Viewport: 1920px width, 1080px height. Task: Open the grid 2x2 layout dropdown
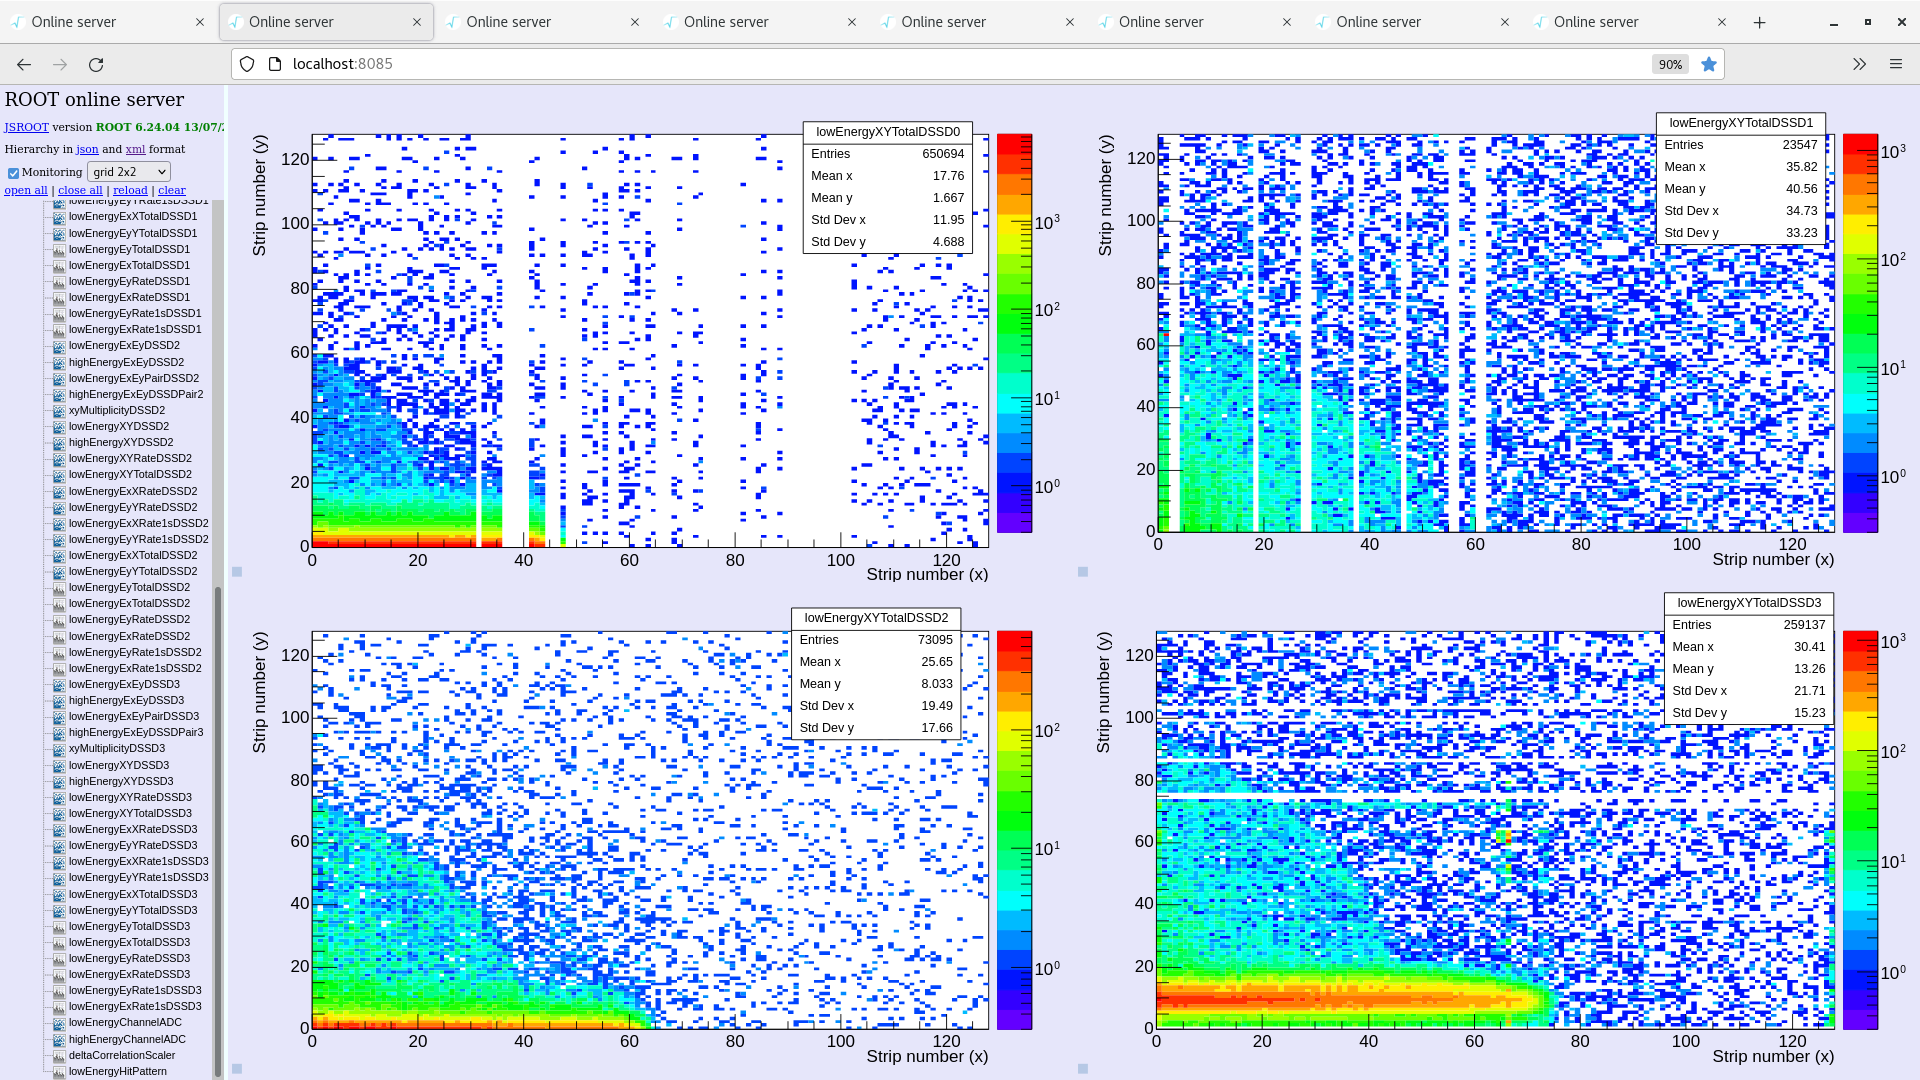pyautogui.click(x=129, y=172)
